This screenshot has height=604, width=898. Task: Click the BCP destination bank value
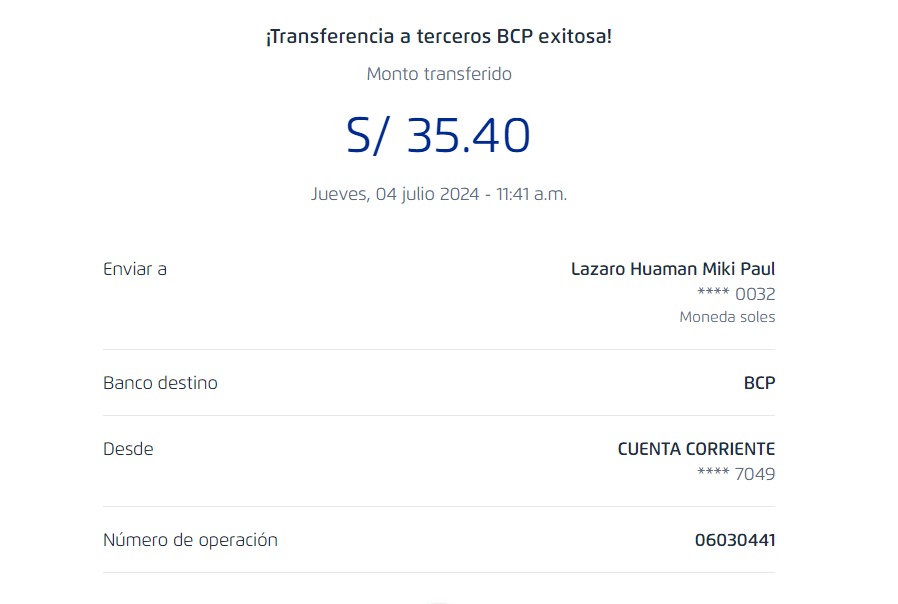coord(759,383)
